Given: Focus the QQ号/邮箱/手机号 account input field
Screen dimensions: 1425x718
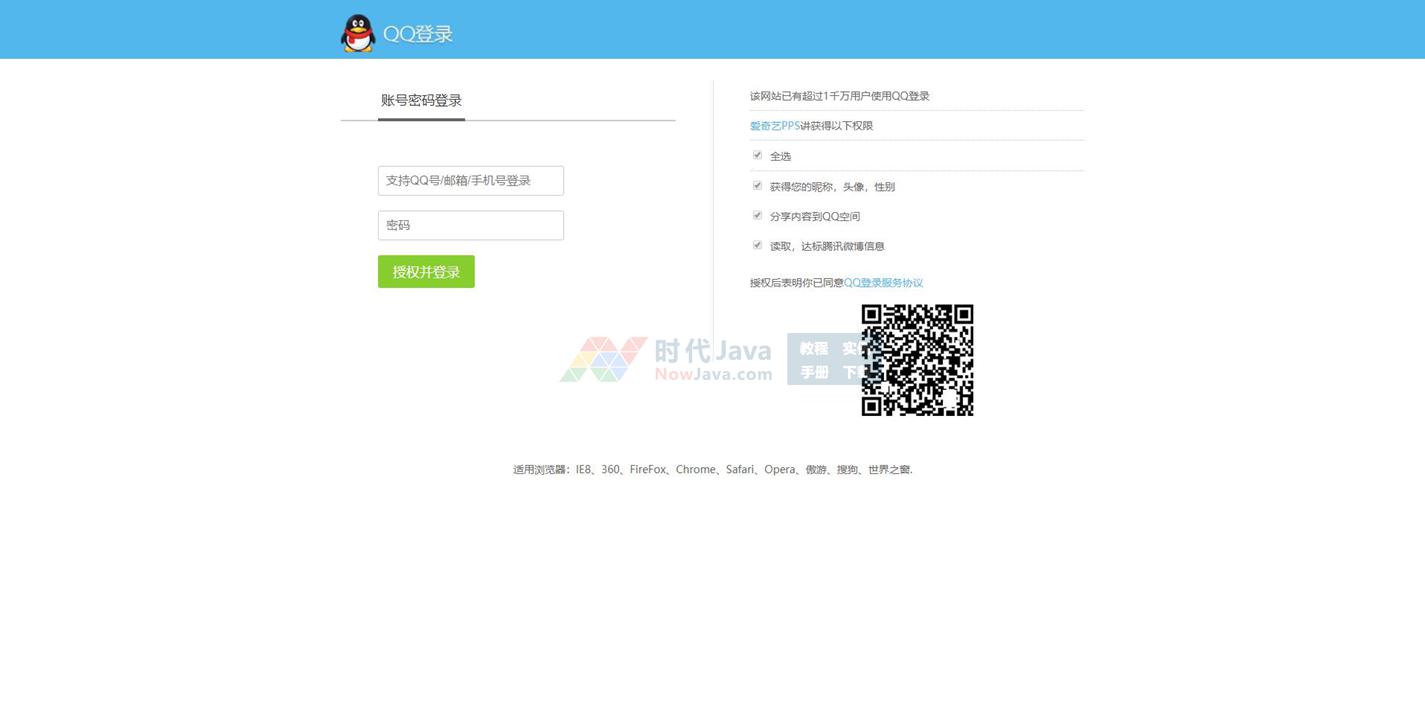Looking at the screenshot, I should point(470,181).
